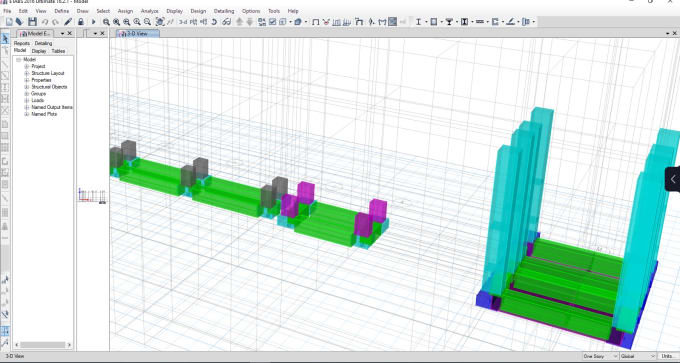Click the frame design I-section icon
This screenshot has height=363, width=680.
pyautogui.click(x=418, y=22)
